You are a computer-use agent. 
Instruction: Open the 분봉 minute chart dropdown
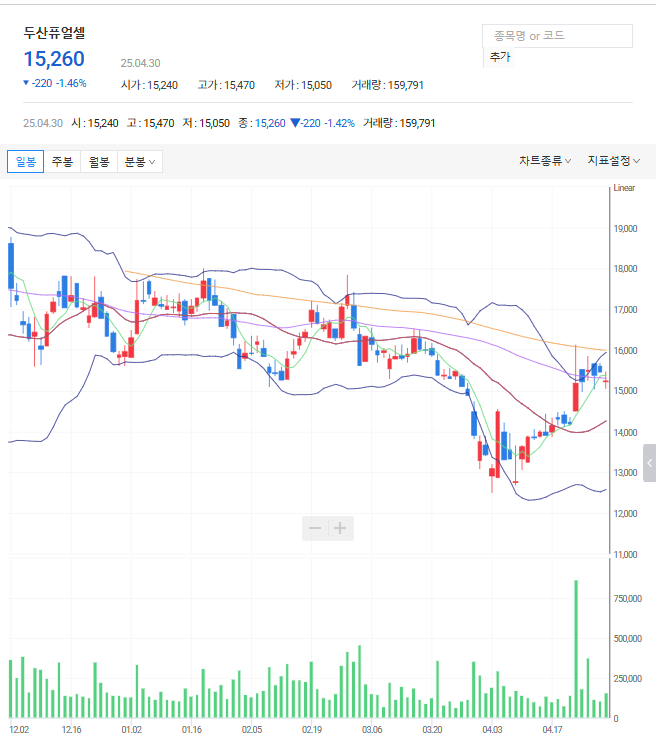point(140,163)
